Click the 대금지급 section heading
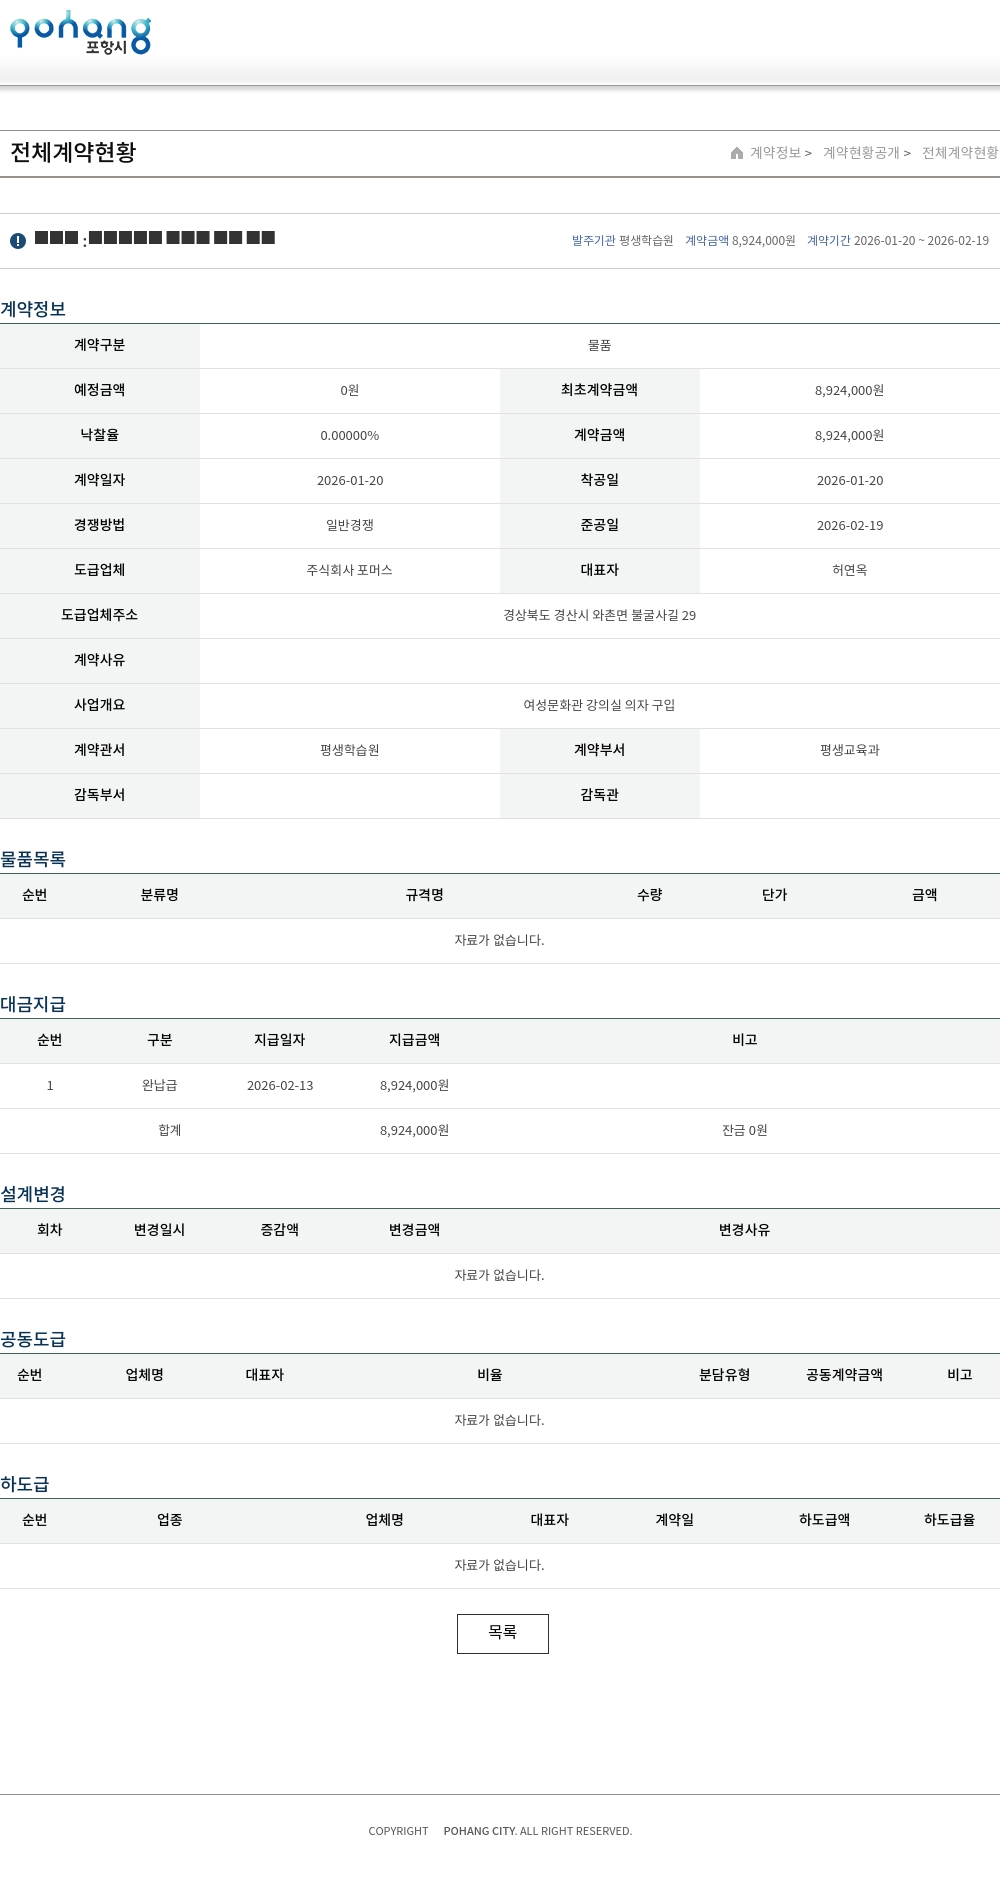This screenshot has height=1895, width=1000. (x=33, y=1004)
